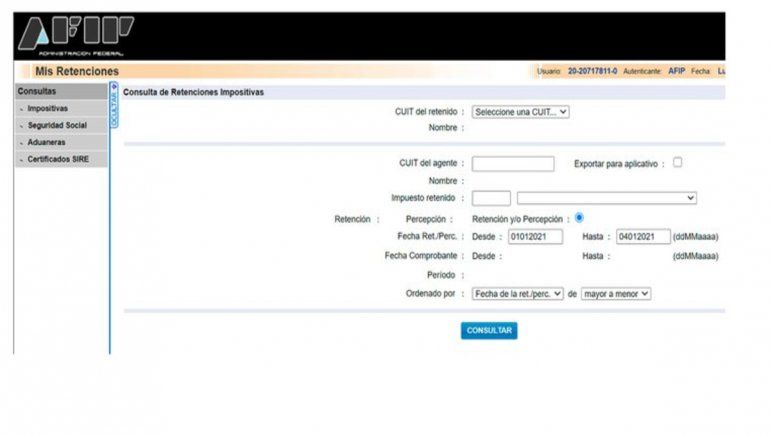Screen dimensions: 770x435
Task: Click the Mis Retenciones page title
Action: point(76,71)
